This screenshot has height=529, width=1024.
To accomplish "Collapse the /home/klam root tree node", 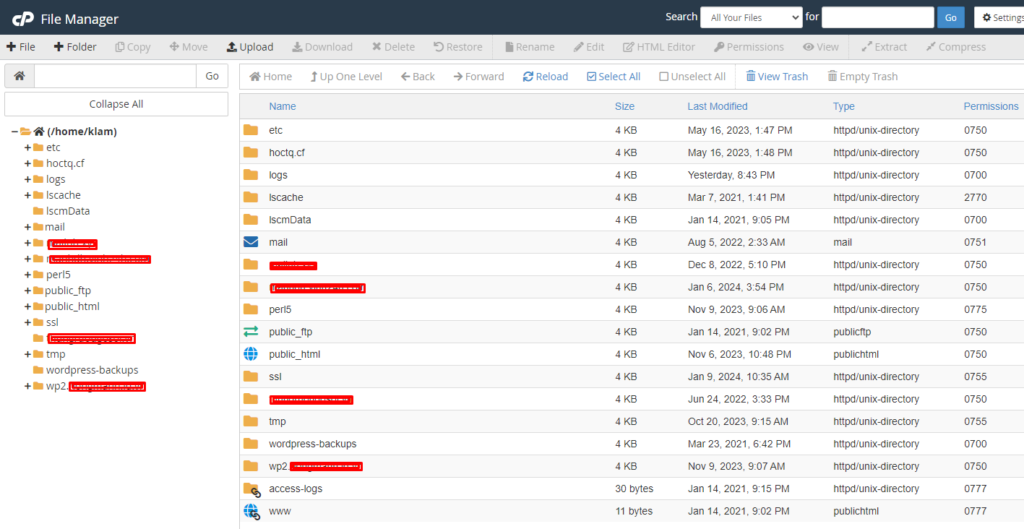I will (x=14, y=131).
